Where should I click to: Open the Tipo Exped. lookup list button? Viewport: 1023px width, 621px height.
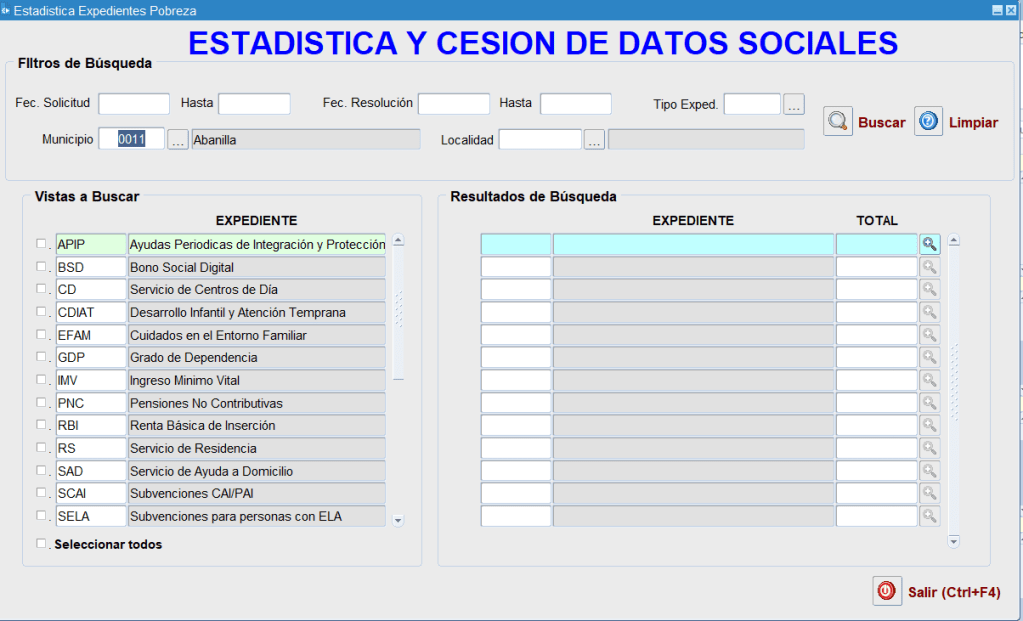794,104
